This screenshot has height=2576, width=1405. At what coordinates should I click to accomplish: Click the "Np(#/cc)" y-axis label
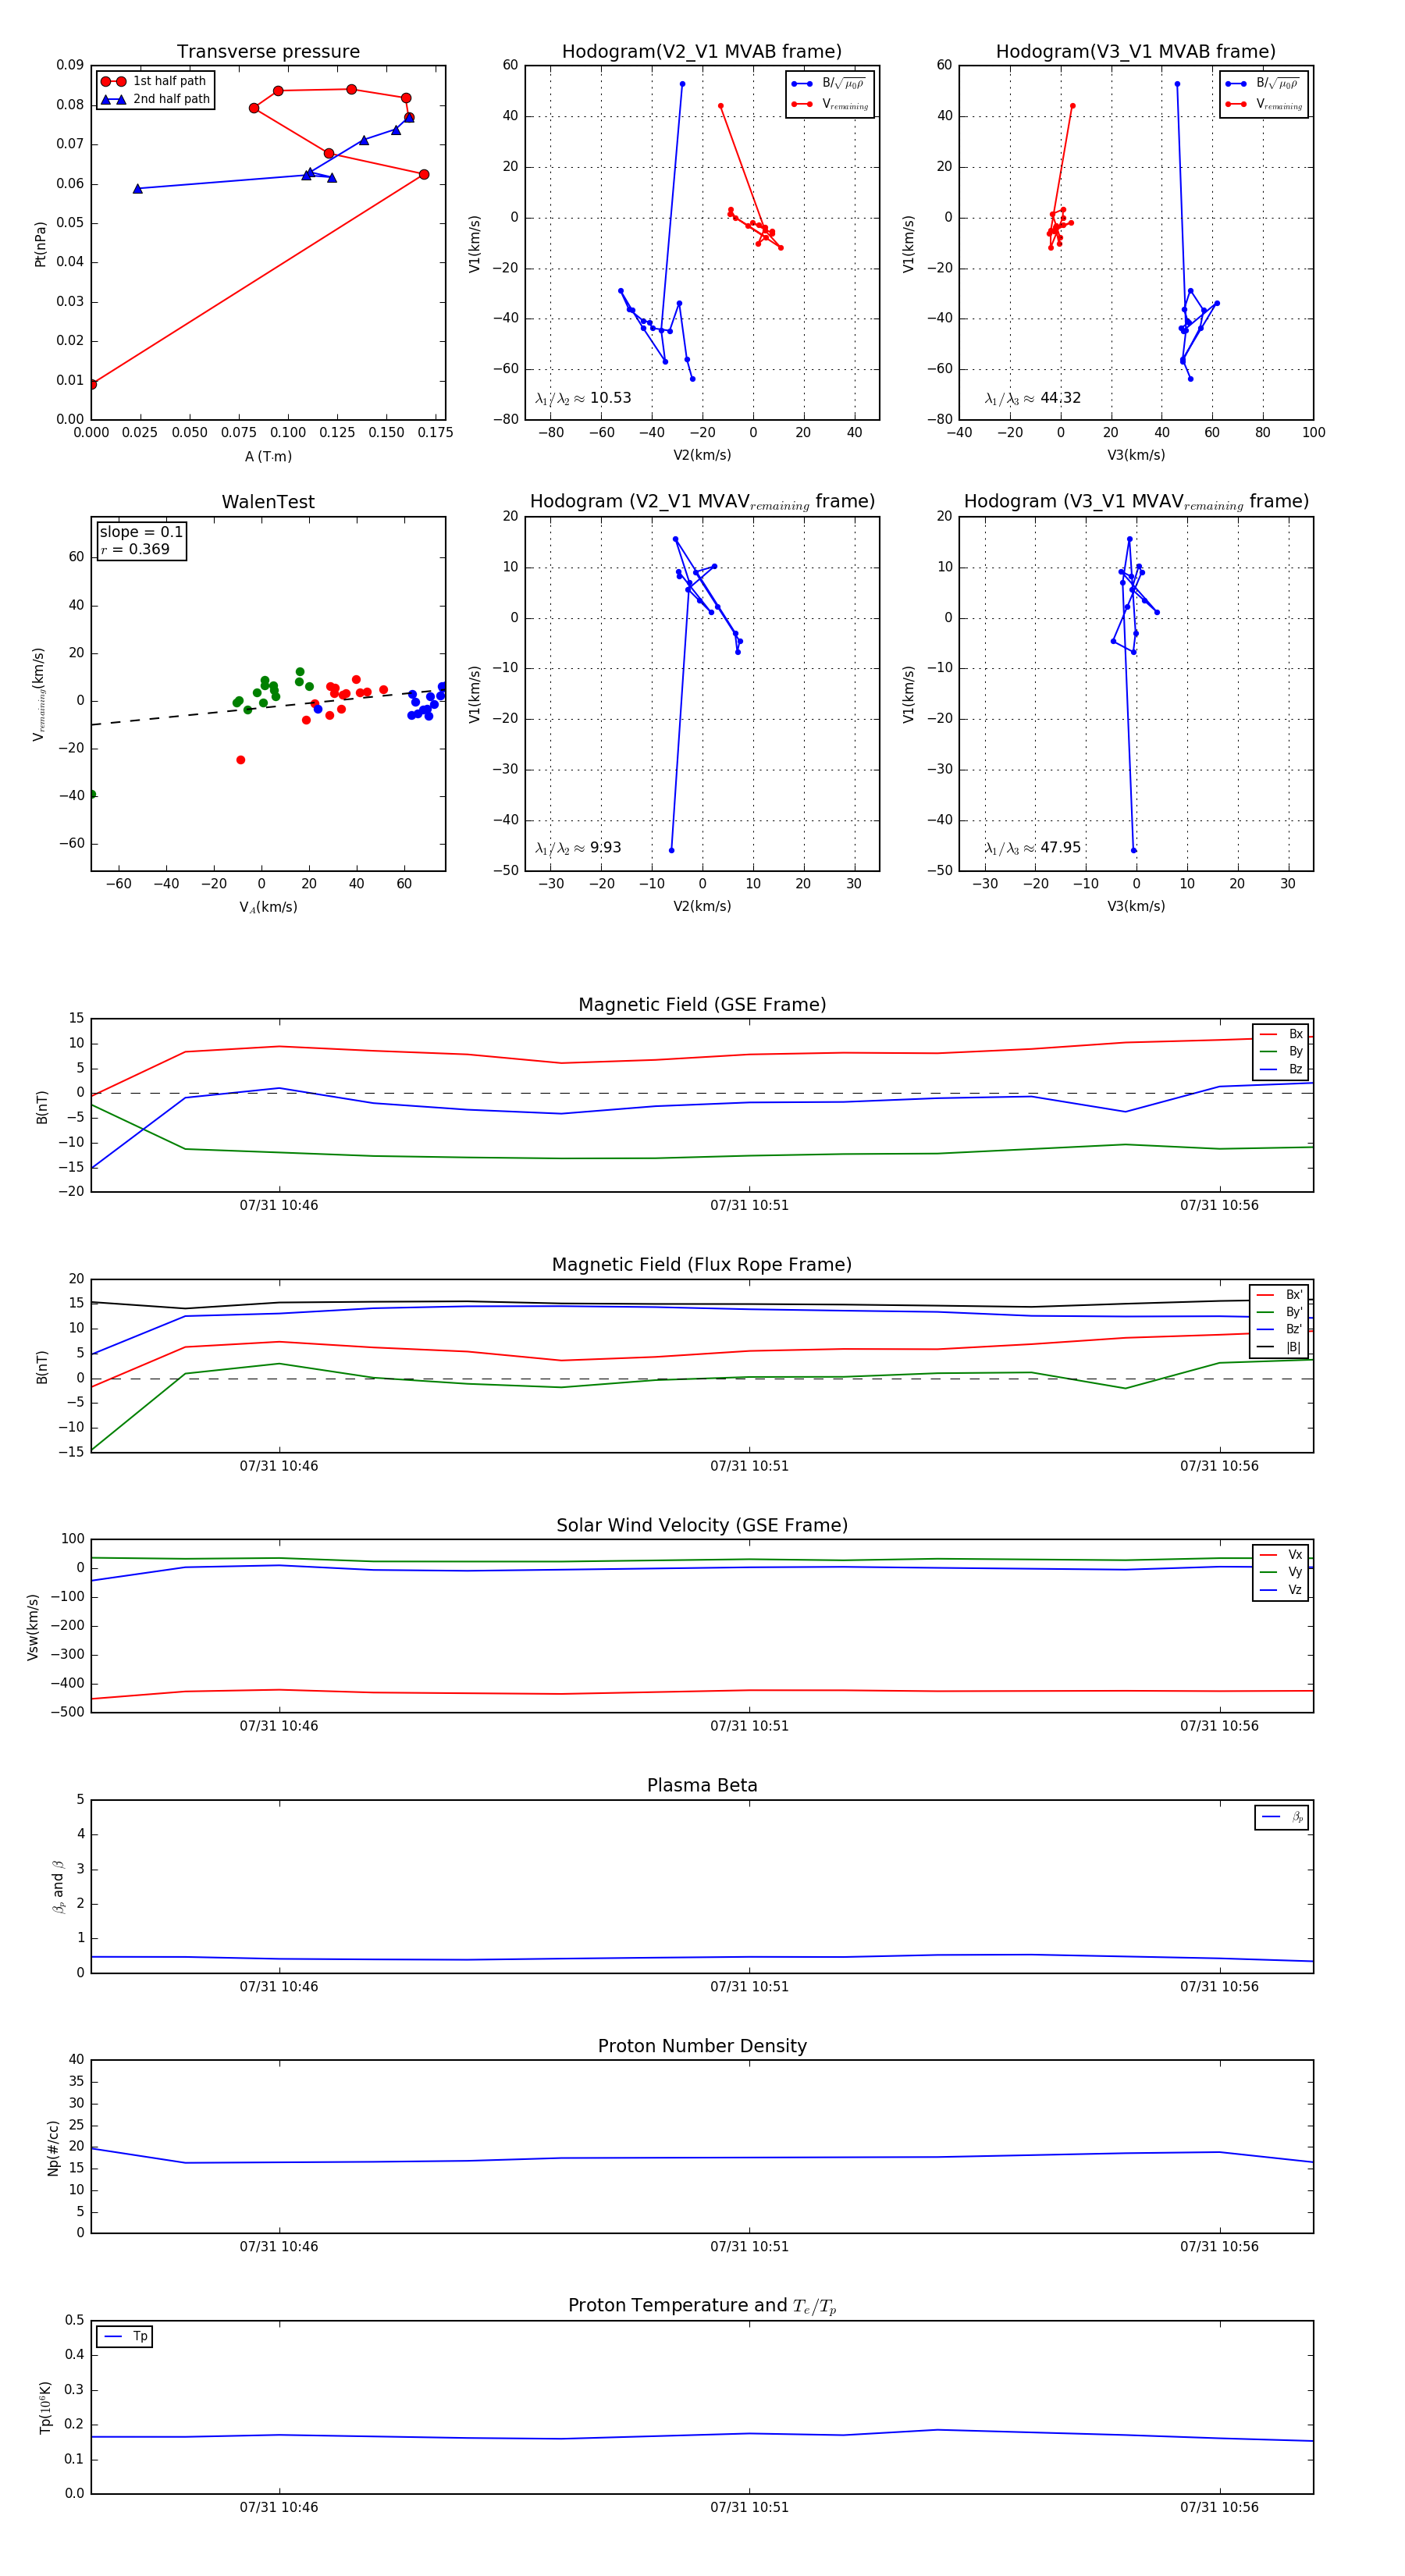pyautogui.click(x=53, y=2148)
